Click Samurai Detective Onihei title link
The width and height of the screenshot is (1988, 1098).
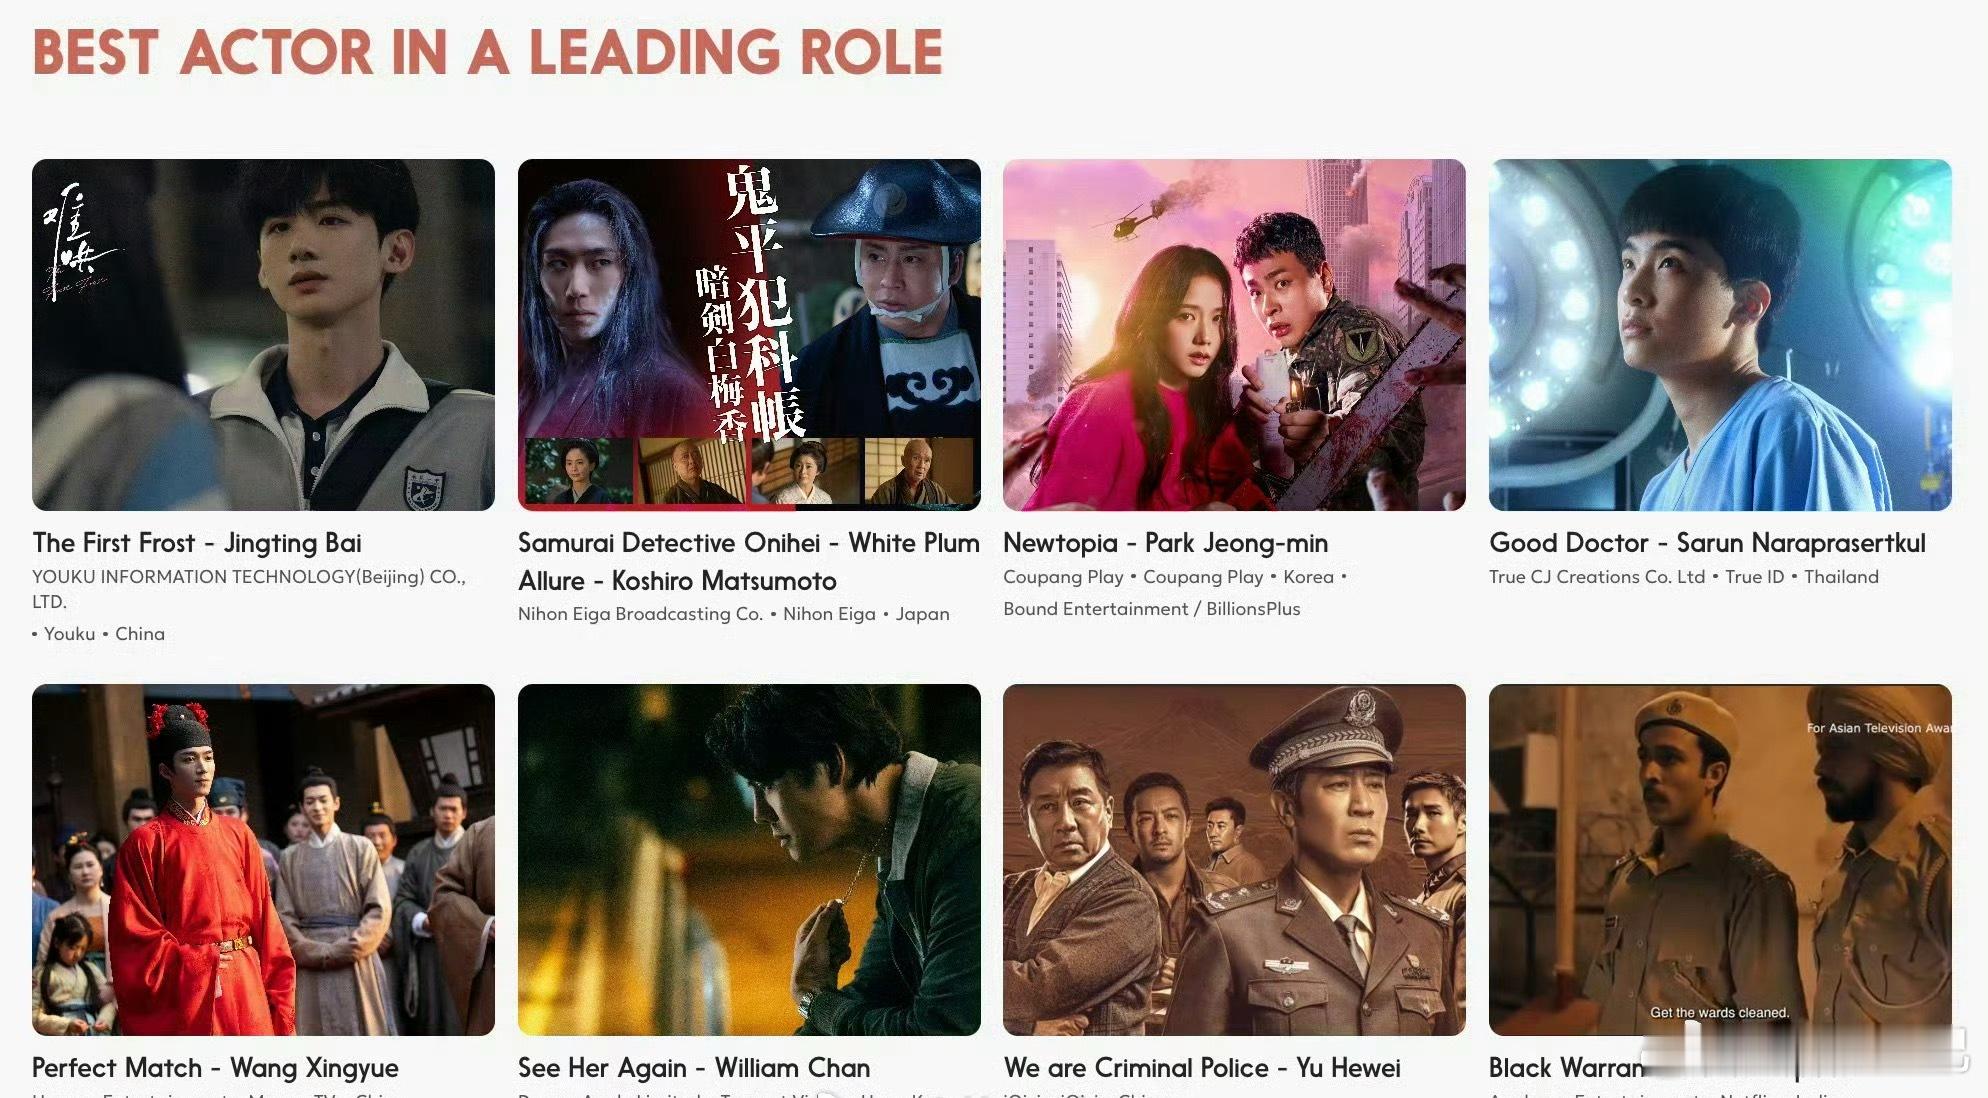click(749, 562)
